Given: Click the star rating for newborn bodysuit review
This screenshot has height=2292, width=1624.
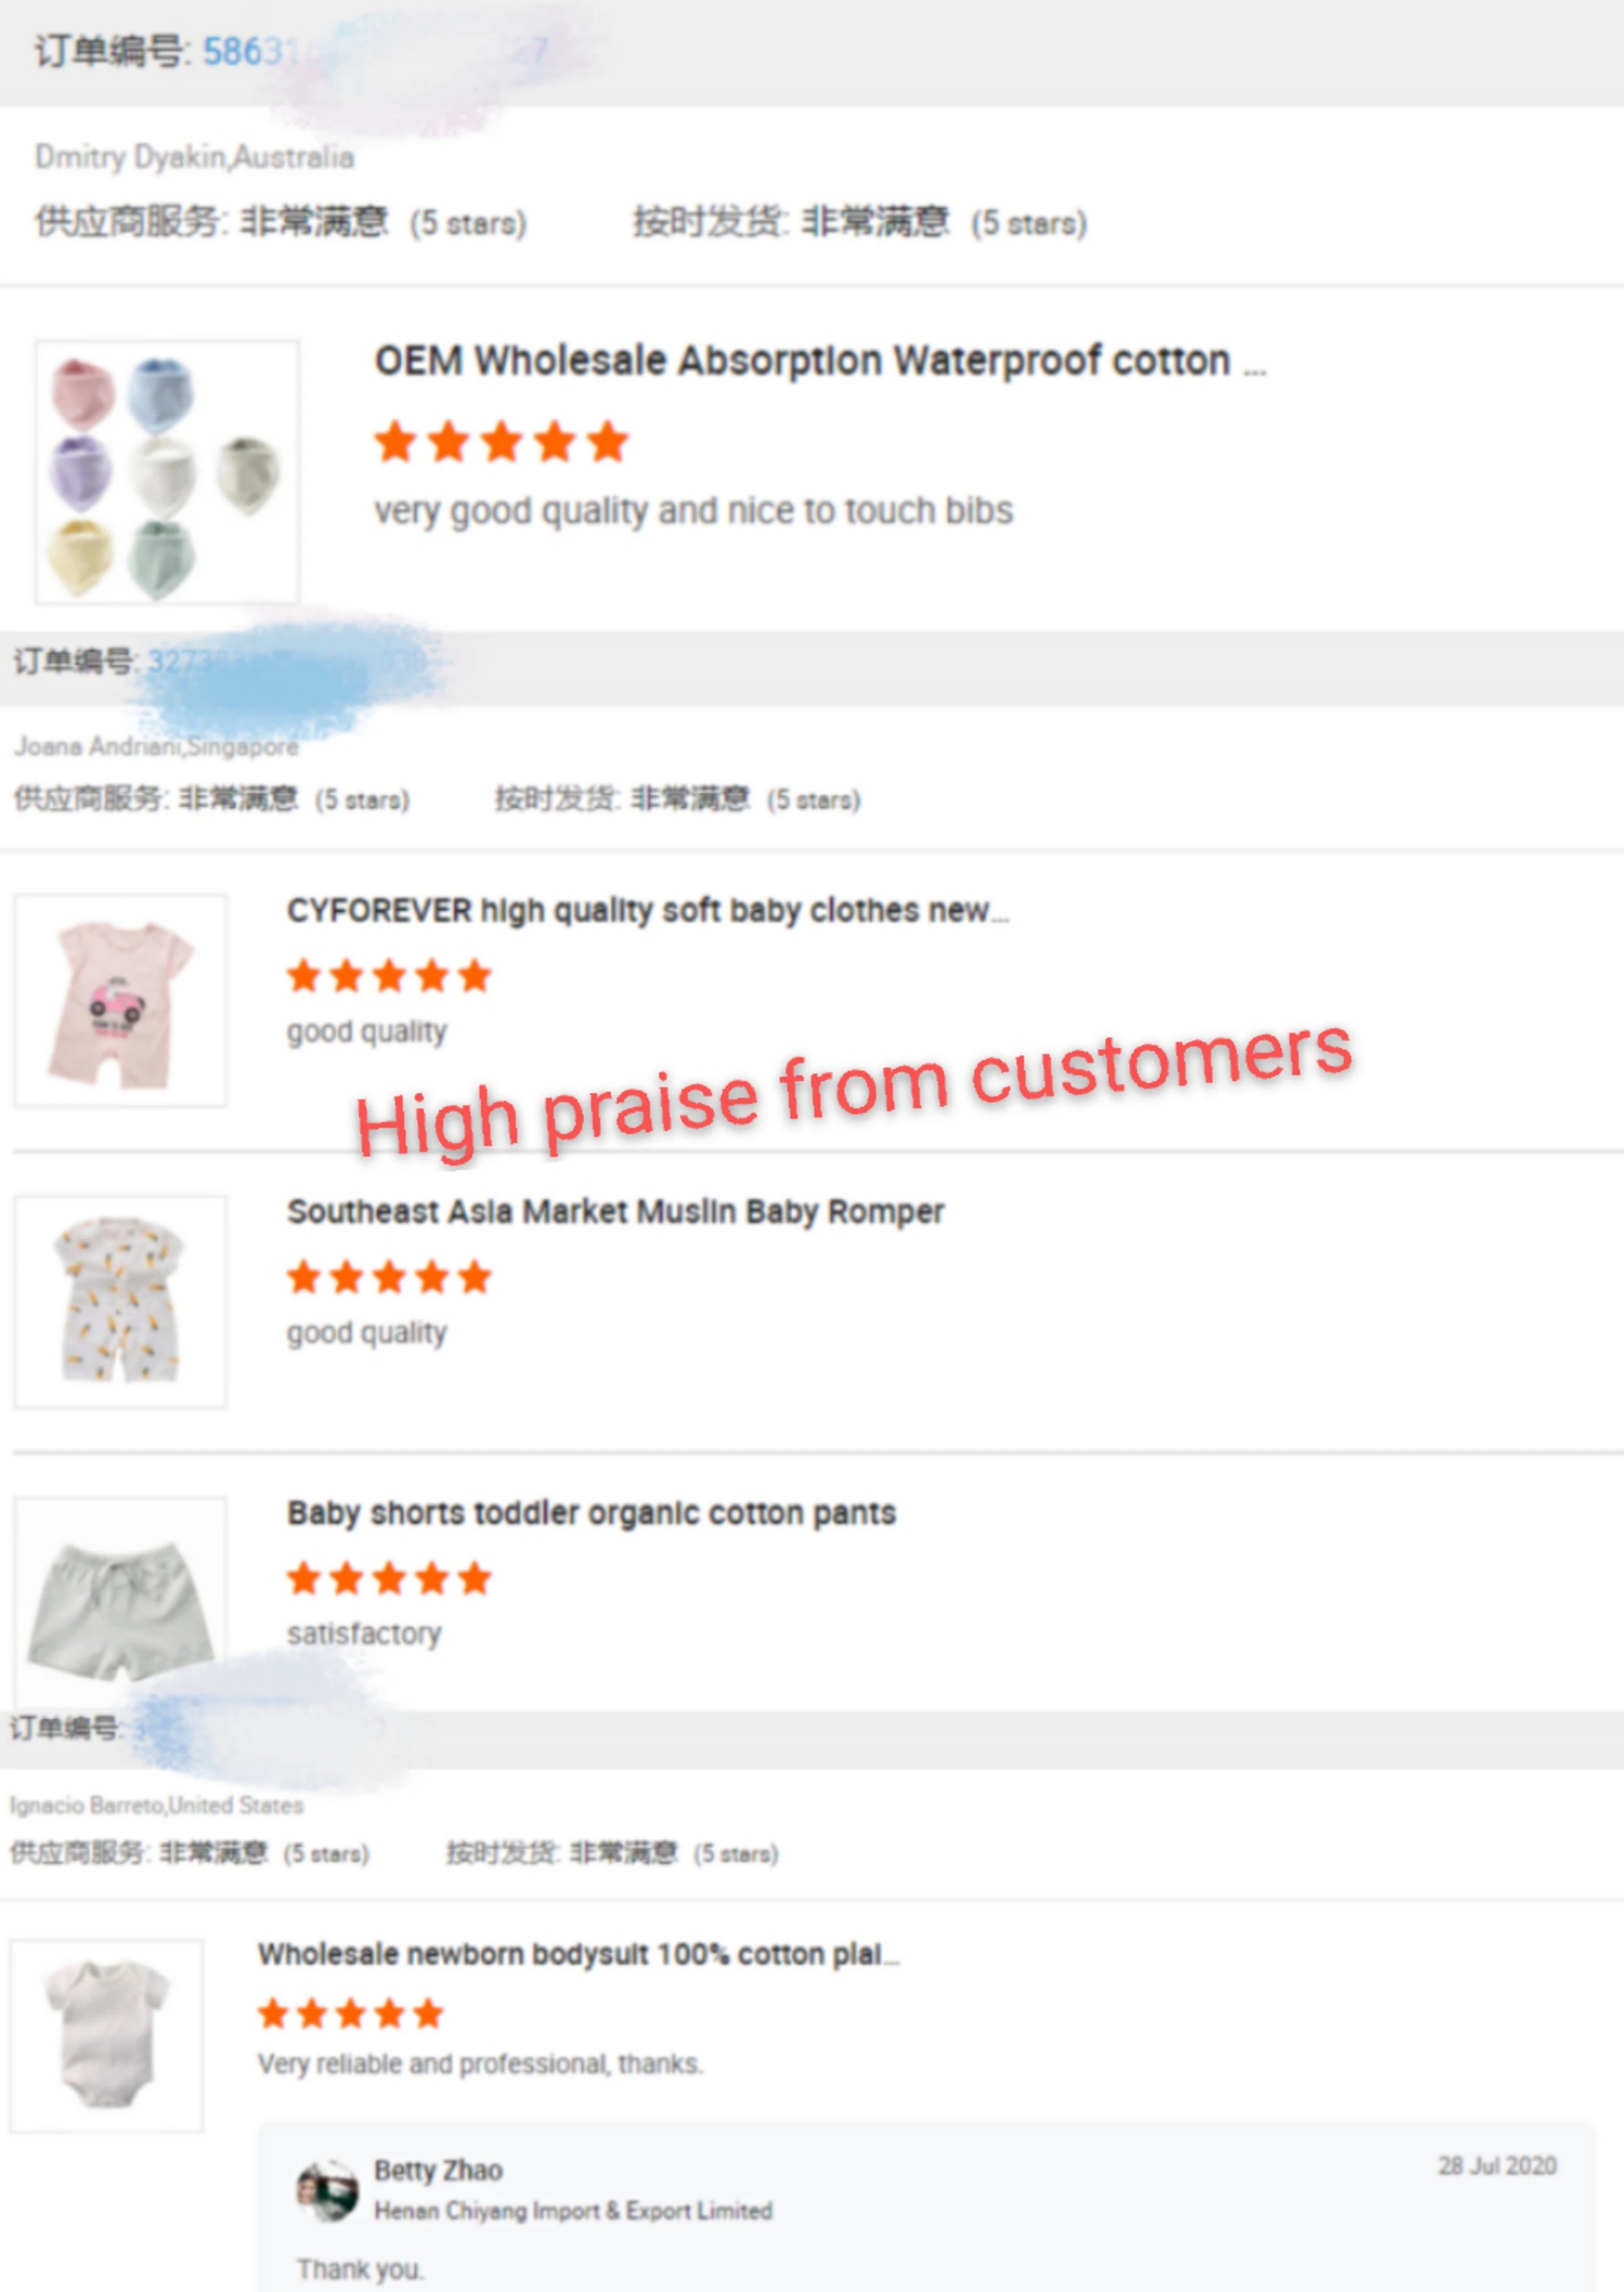Looking at the screenshot, I should (x=350, y=2013).
